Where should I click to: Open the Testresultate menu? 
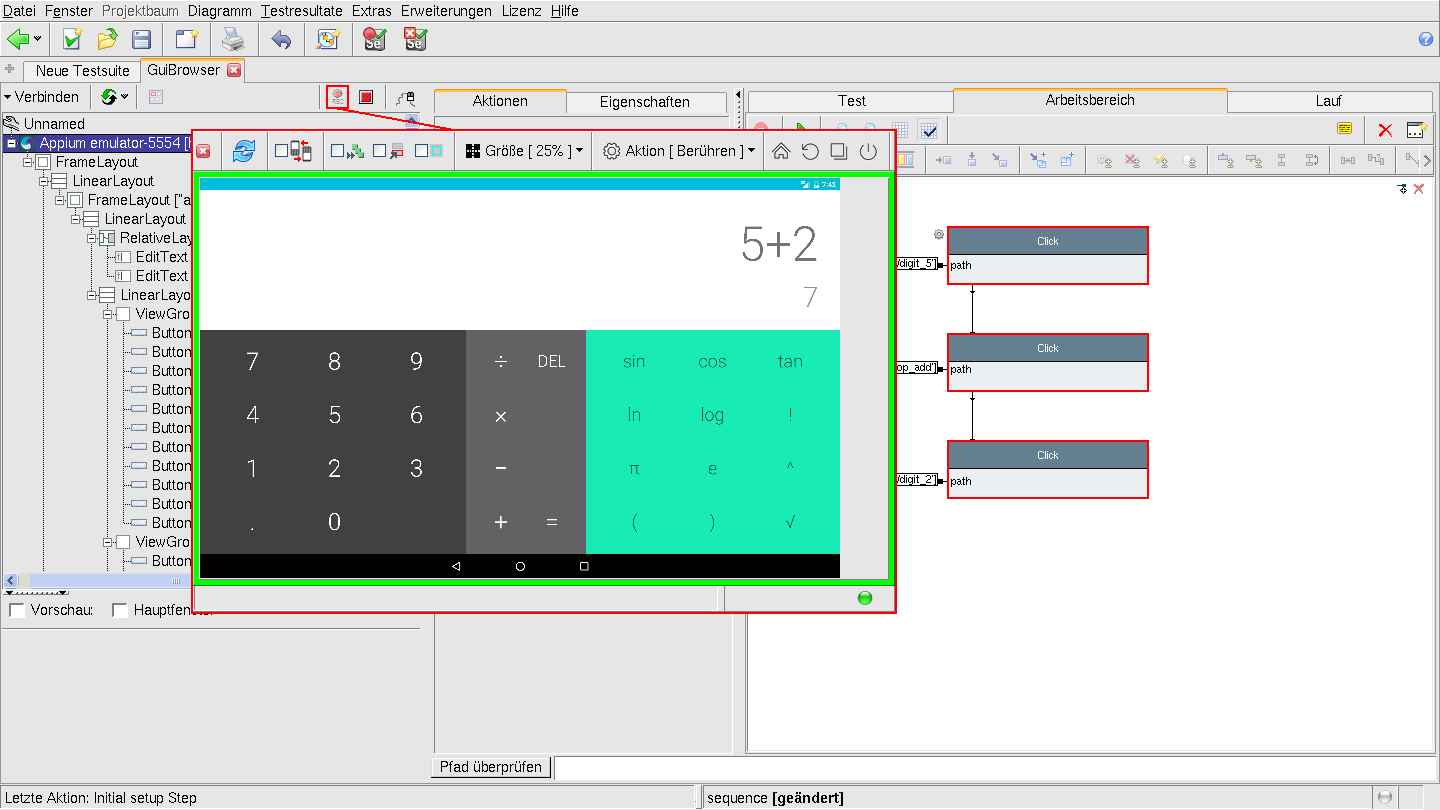pyautogui.click(x=301, y=11)
